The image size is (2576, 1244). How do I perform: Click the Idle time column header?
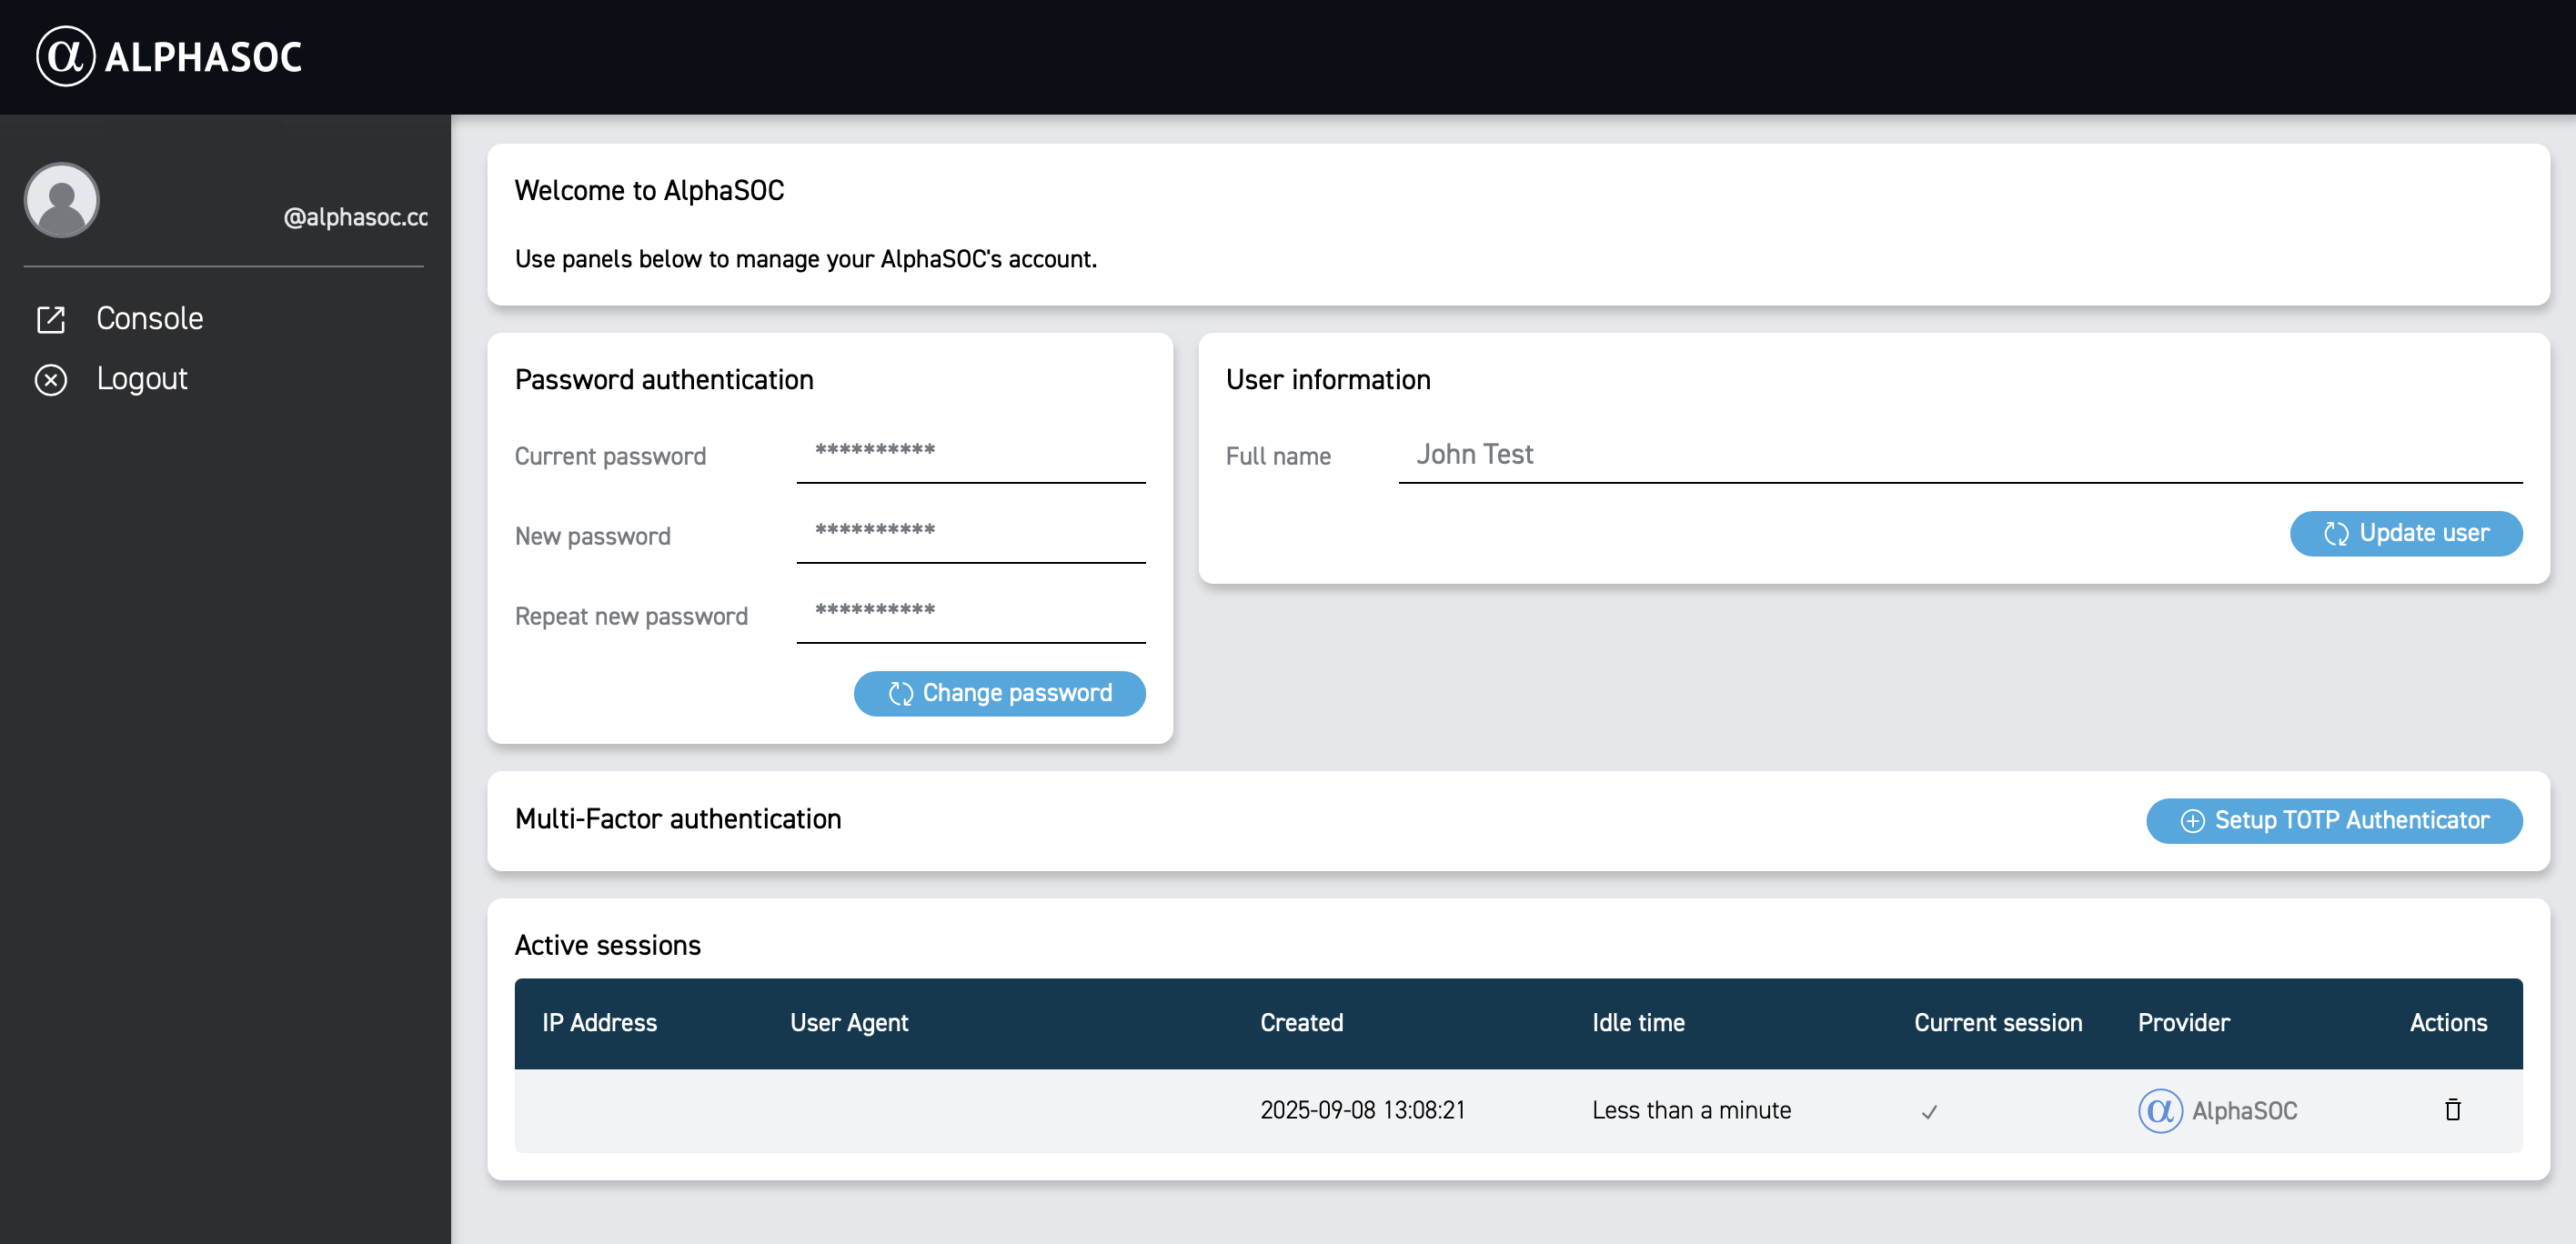pyautogui.click(x=1637, y=1022)
